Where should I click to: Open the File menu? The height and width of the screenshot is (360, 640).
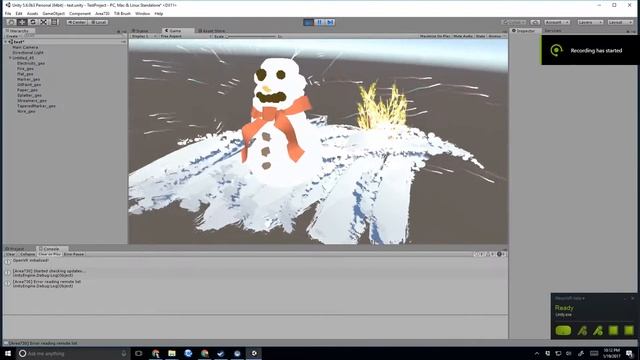8,13
